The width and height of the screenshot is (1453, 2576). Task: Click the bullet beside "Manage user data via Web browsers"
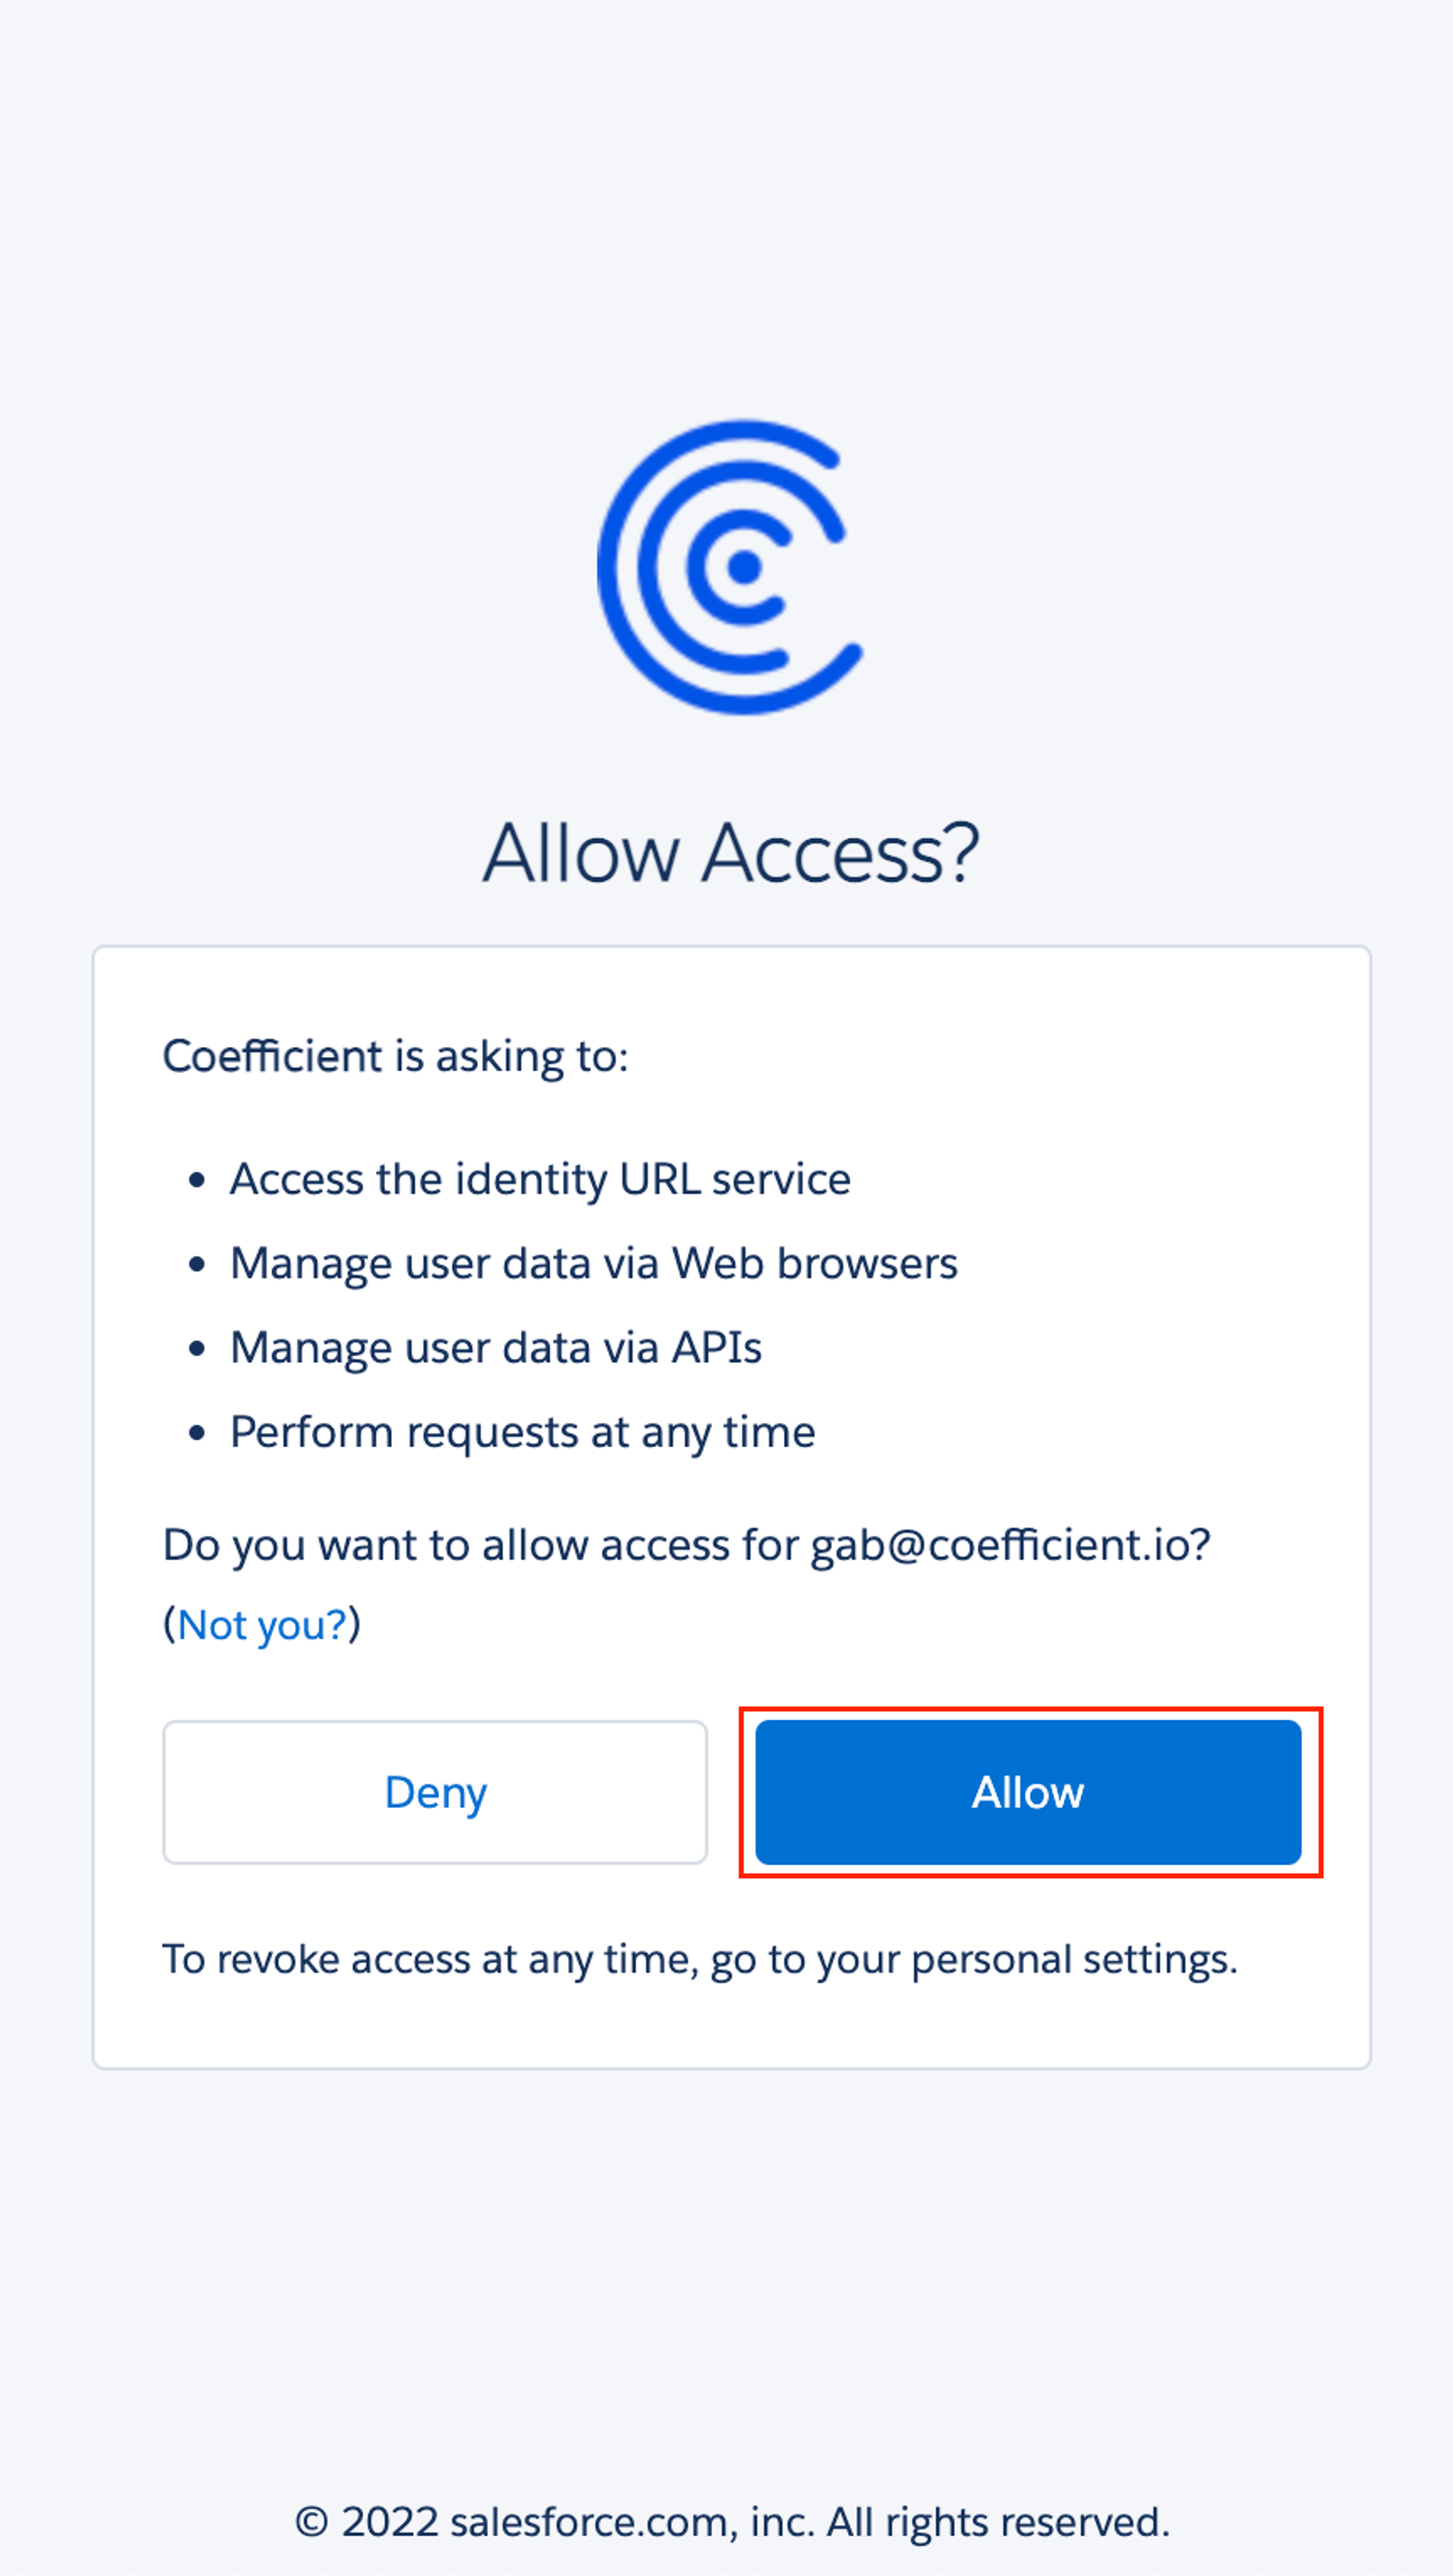pyautogui.click(x=197, y=1265)
